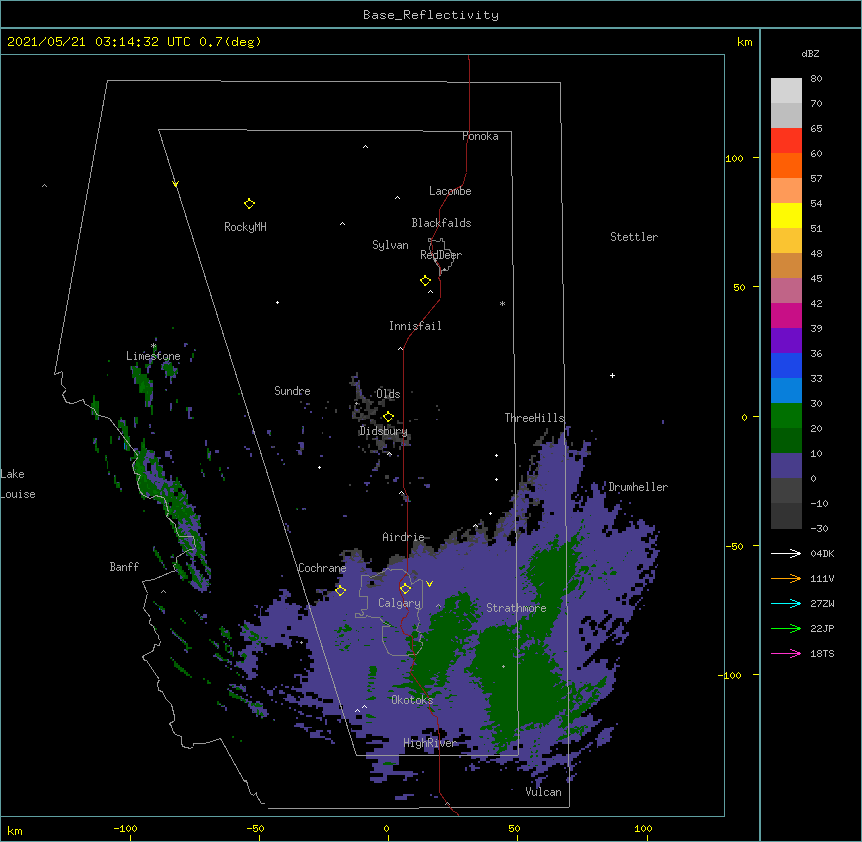Click the Drumheller label
Viewport: 862px width, 842px height.
(x=638, y=487)
